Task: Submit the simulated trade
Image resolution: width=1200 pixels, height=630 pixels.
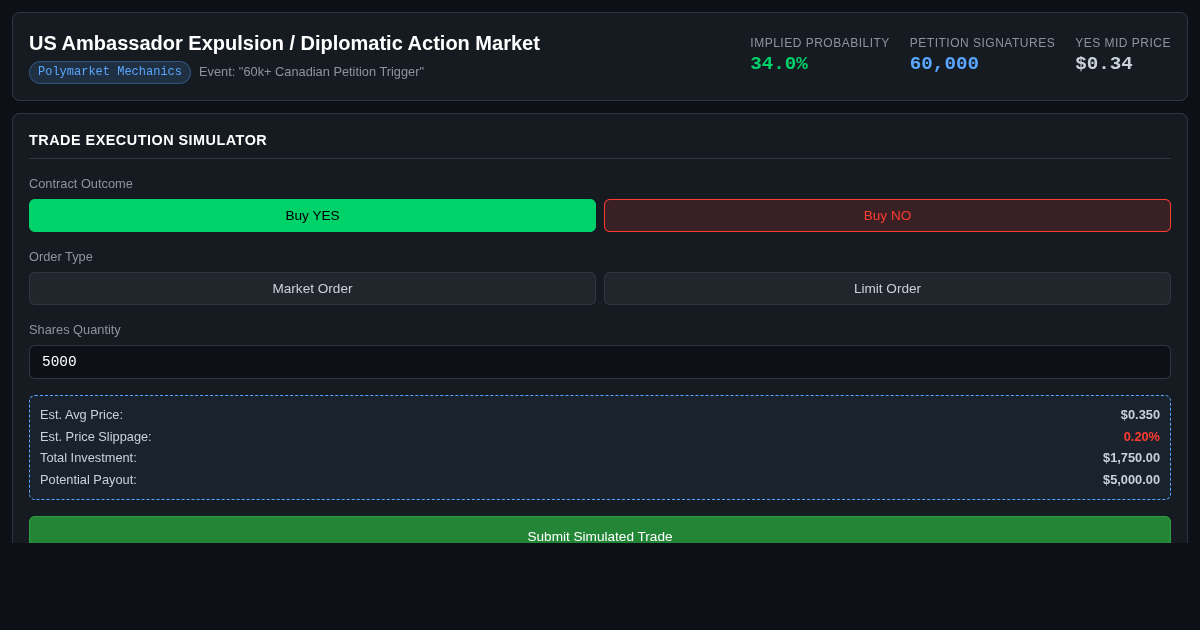Action: pyautogui.click(x=600, y=531)
